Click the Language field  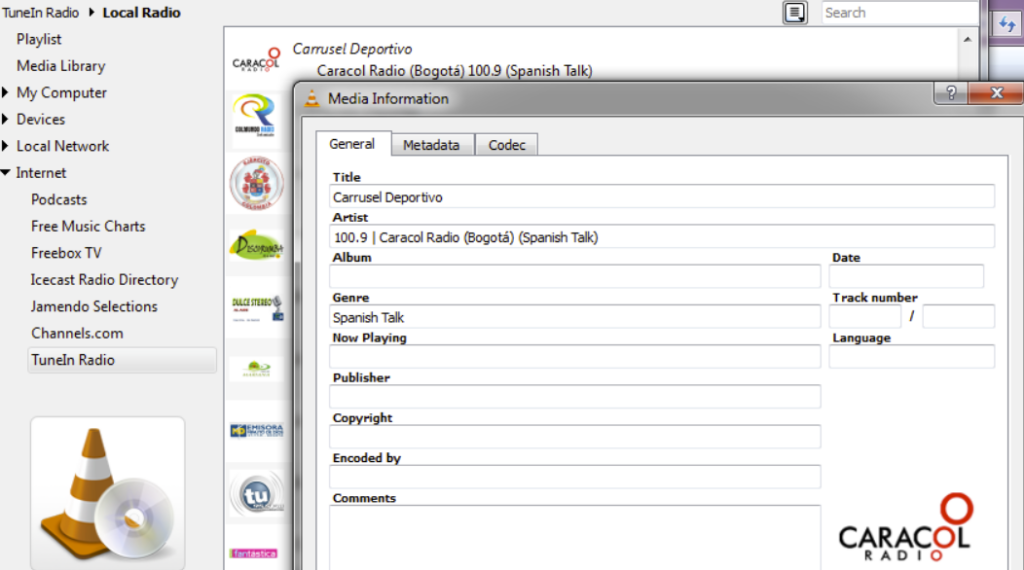tap(912, 356)
